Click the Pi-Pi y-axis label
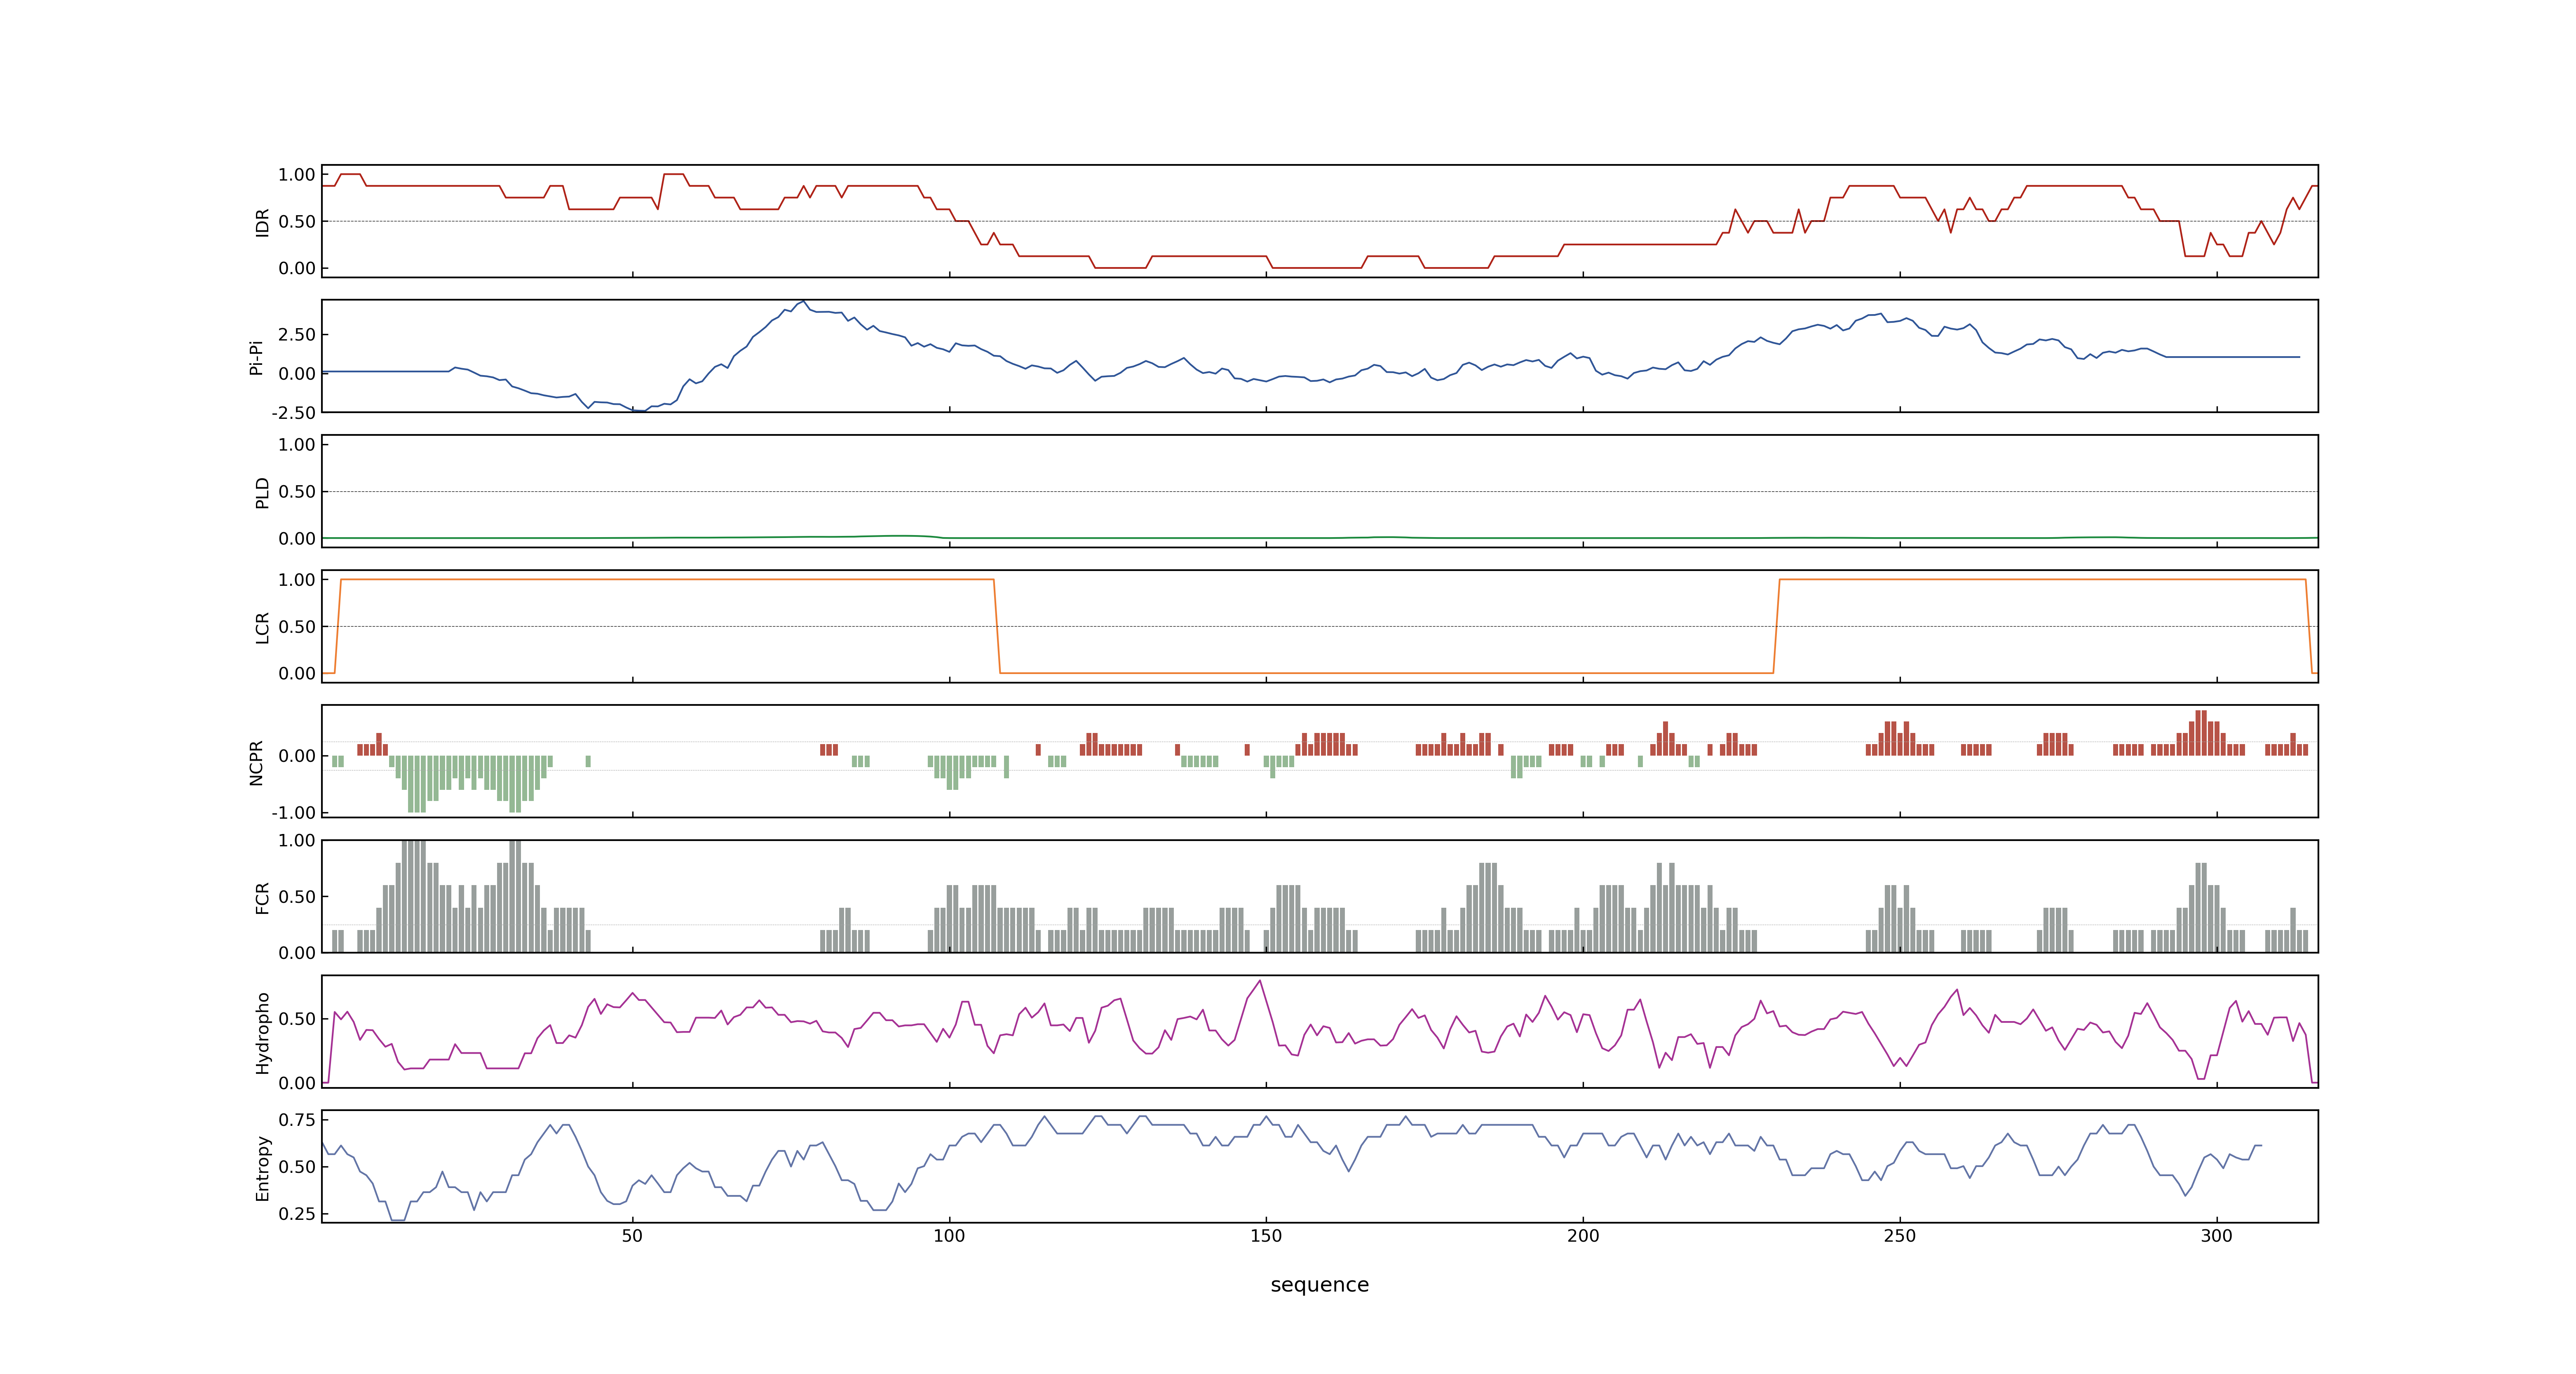This screenshot has width=2576, height=1374. coord(256,357)
